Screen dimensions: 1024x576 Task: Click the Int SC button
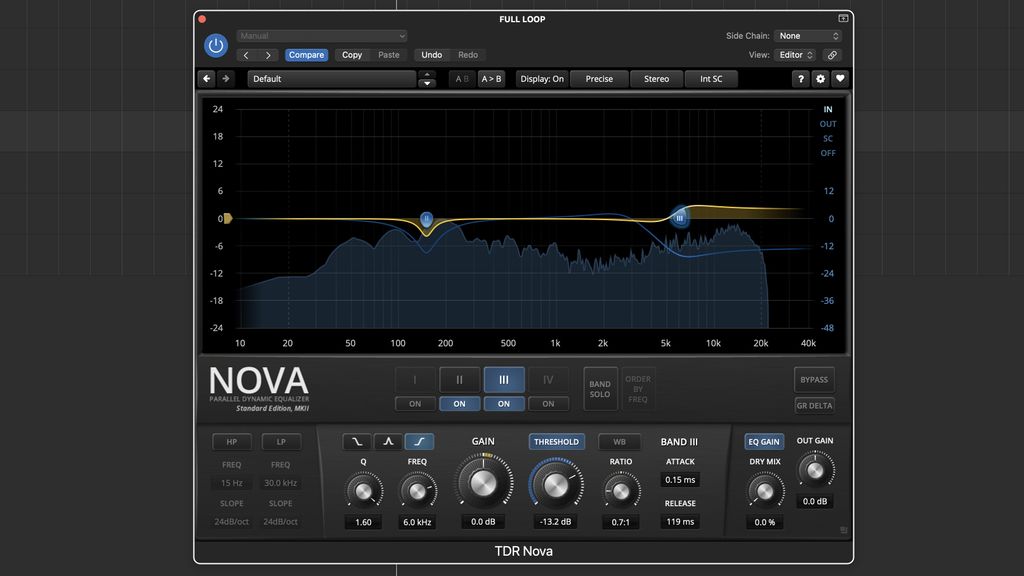point(711,79)
